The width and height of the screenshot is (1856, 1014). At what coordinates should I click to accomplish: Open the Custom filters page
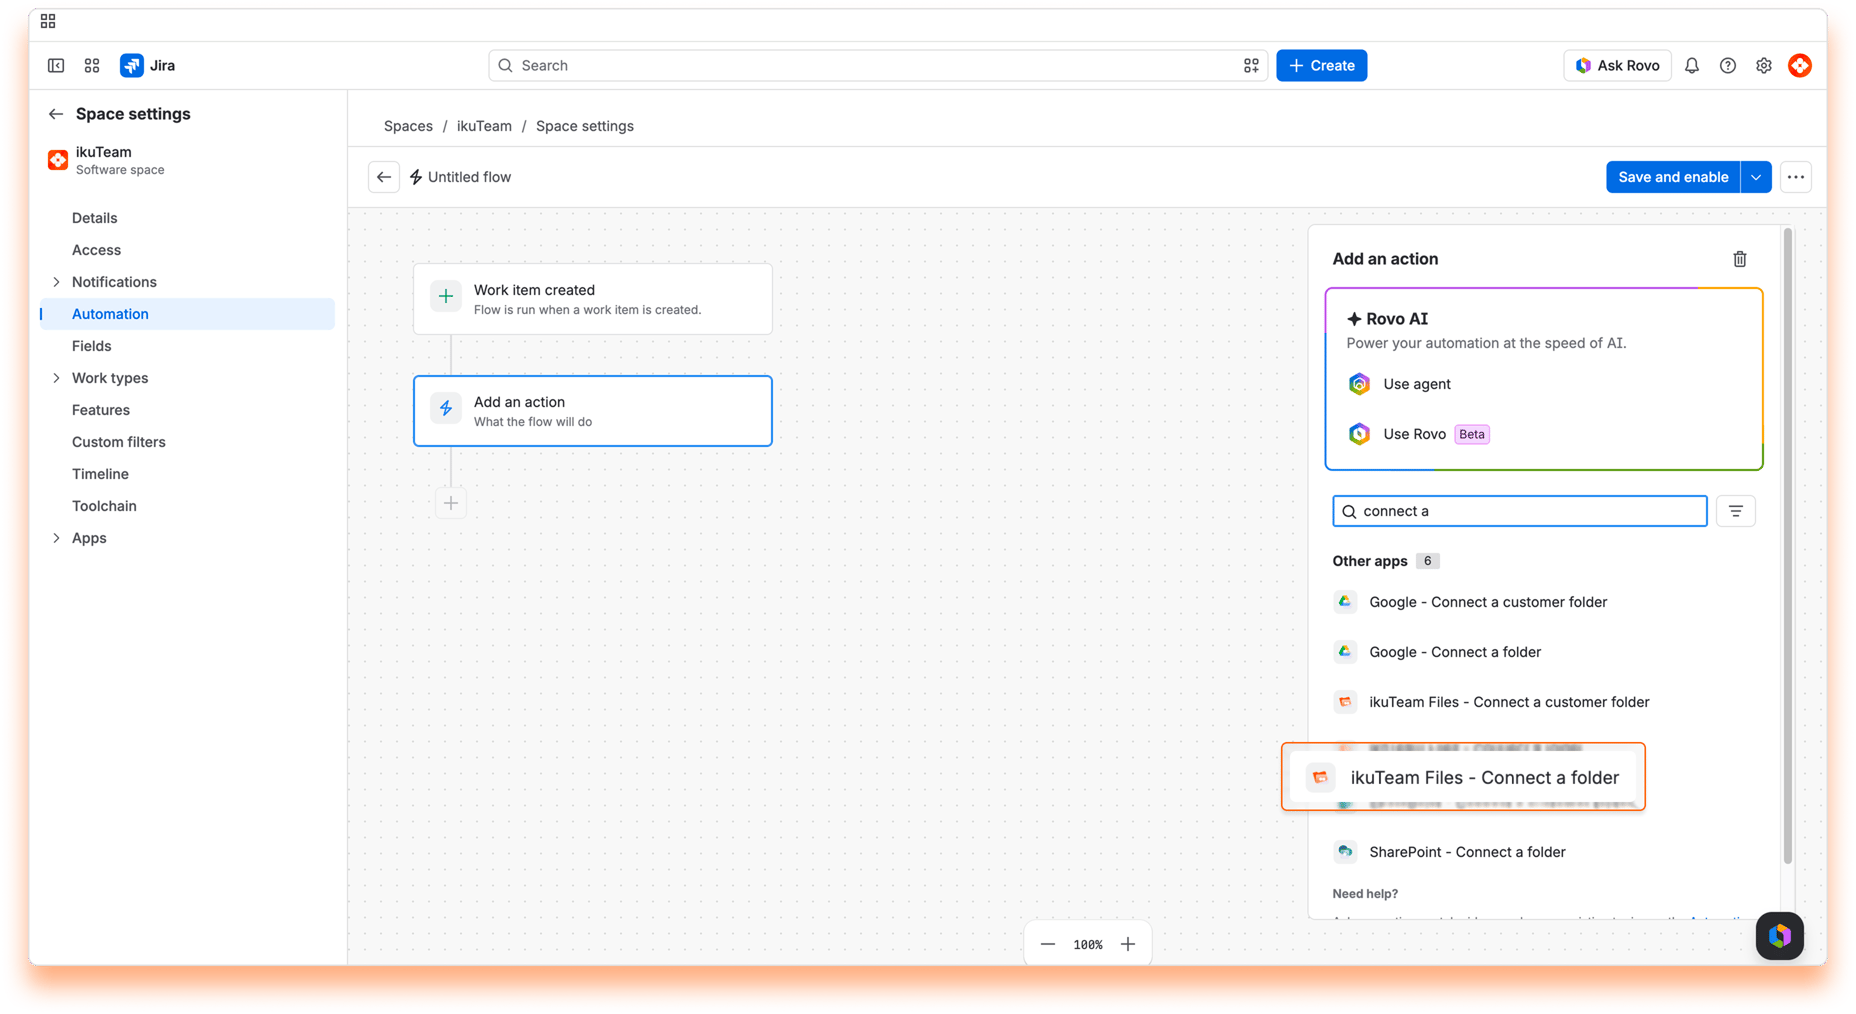118,442
